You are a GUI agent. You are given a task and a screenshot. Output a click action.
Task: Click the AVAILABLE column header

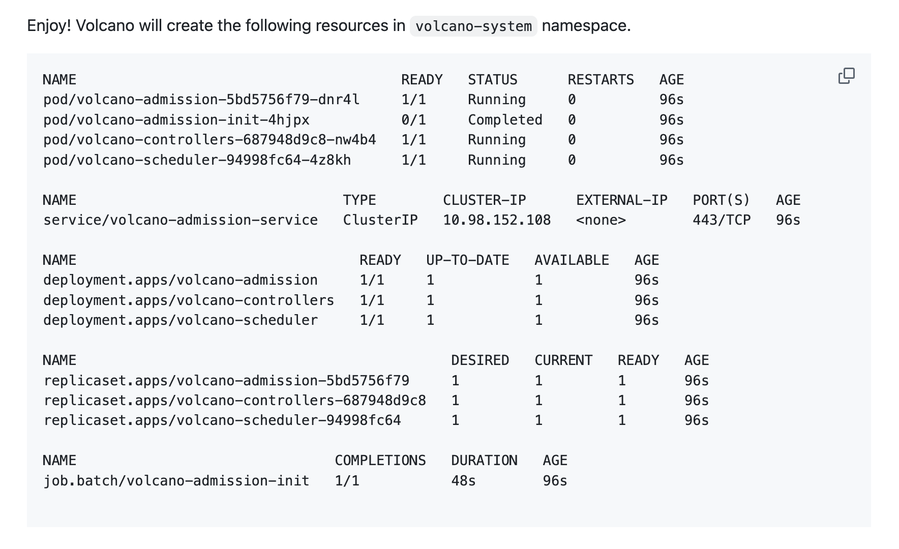(x=572, y=260)
